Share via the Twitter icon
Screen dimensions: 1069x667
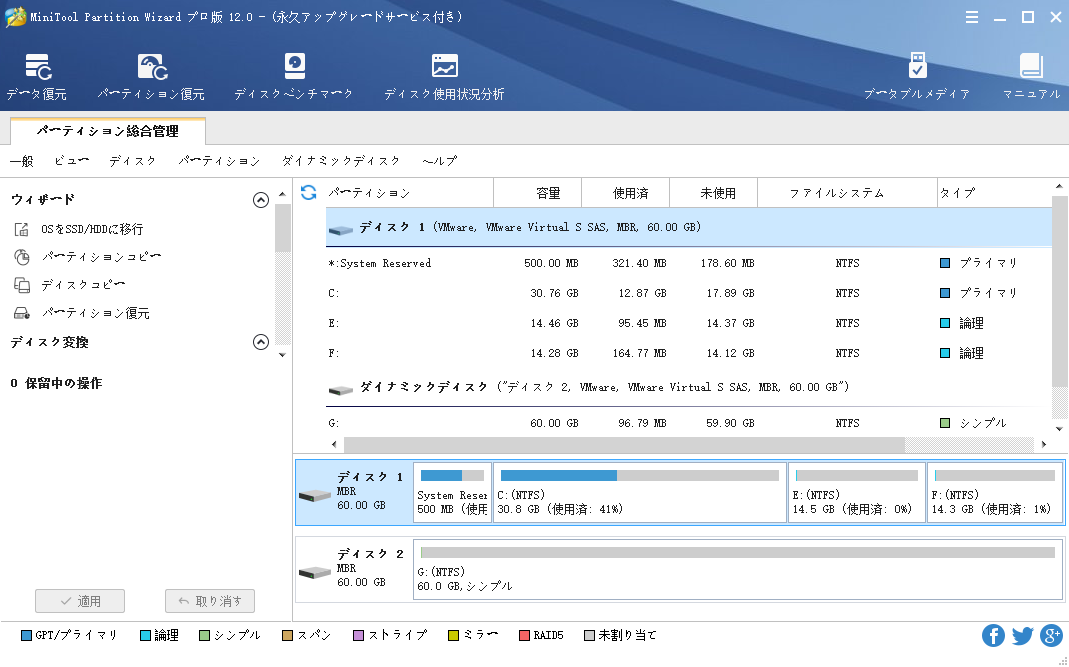[x=1022, y=635]
